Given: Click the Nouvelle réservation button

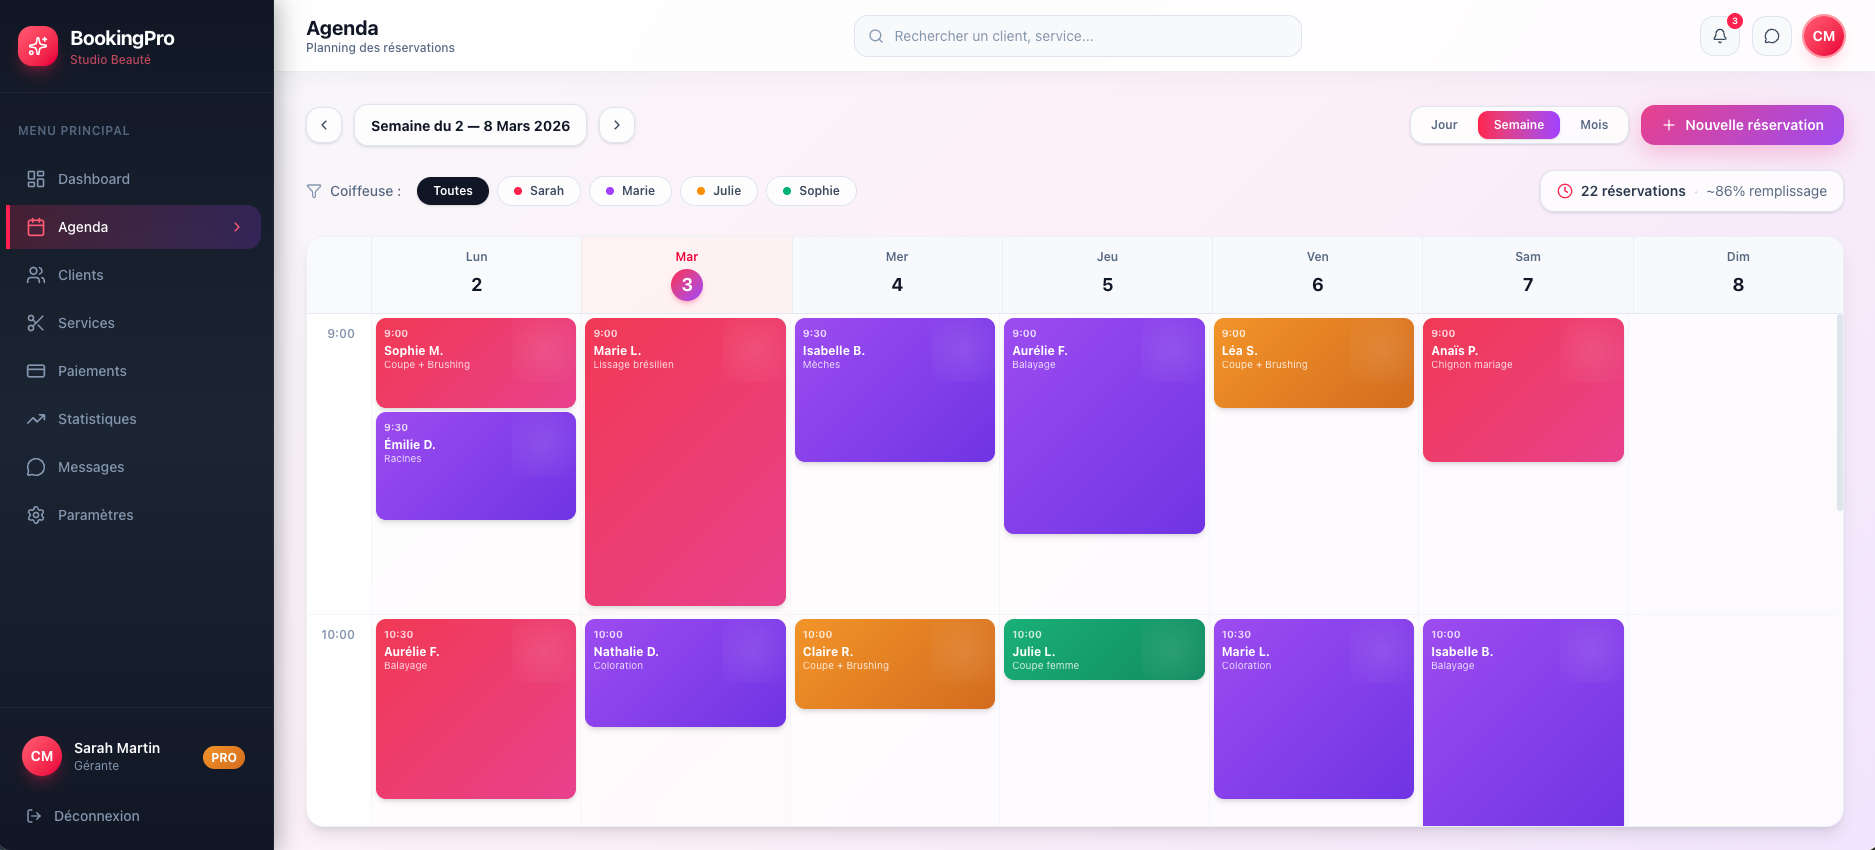Looking at the screenshot, I should pos(1741,125).
